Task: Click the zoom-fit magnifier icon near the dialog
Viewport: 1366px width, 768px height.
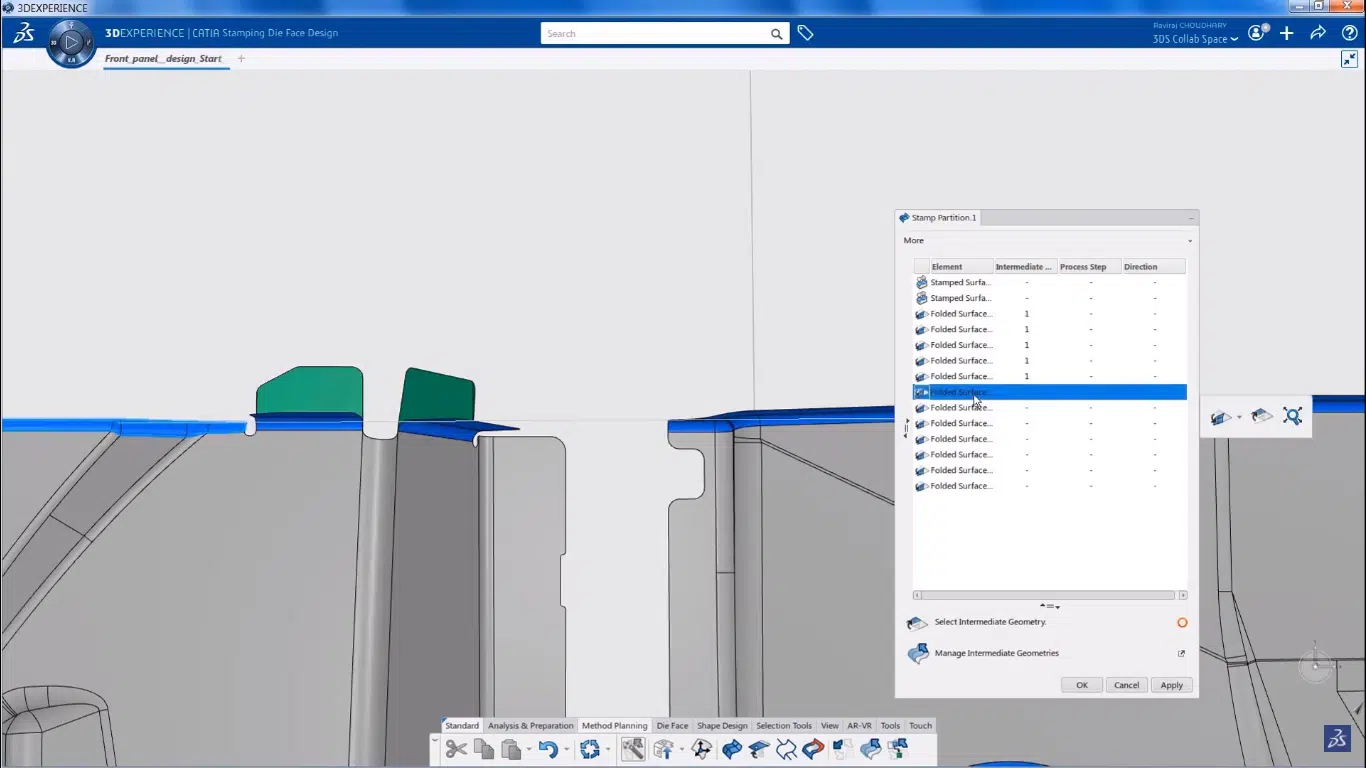Action: pyautogui.click(x=1293, y=415)
